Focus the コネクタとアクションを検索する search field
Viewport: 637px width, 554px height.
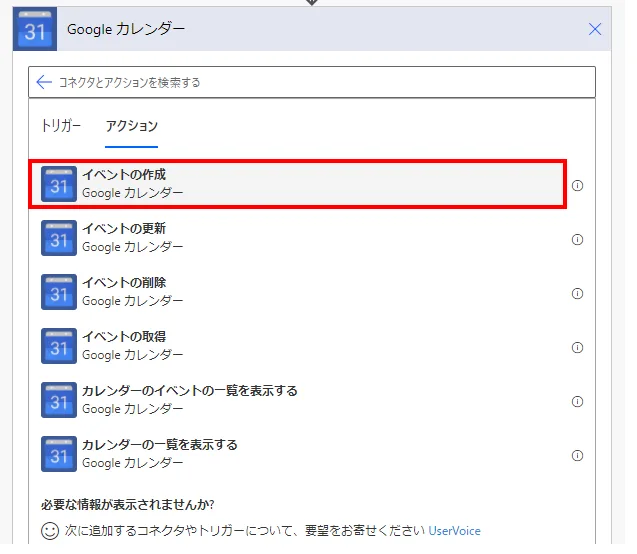[x=312, y=82]
